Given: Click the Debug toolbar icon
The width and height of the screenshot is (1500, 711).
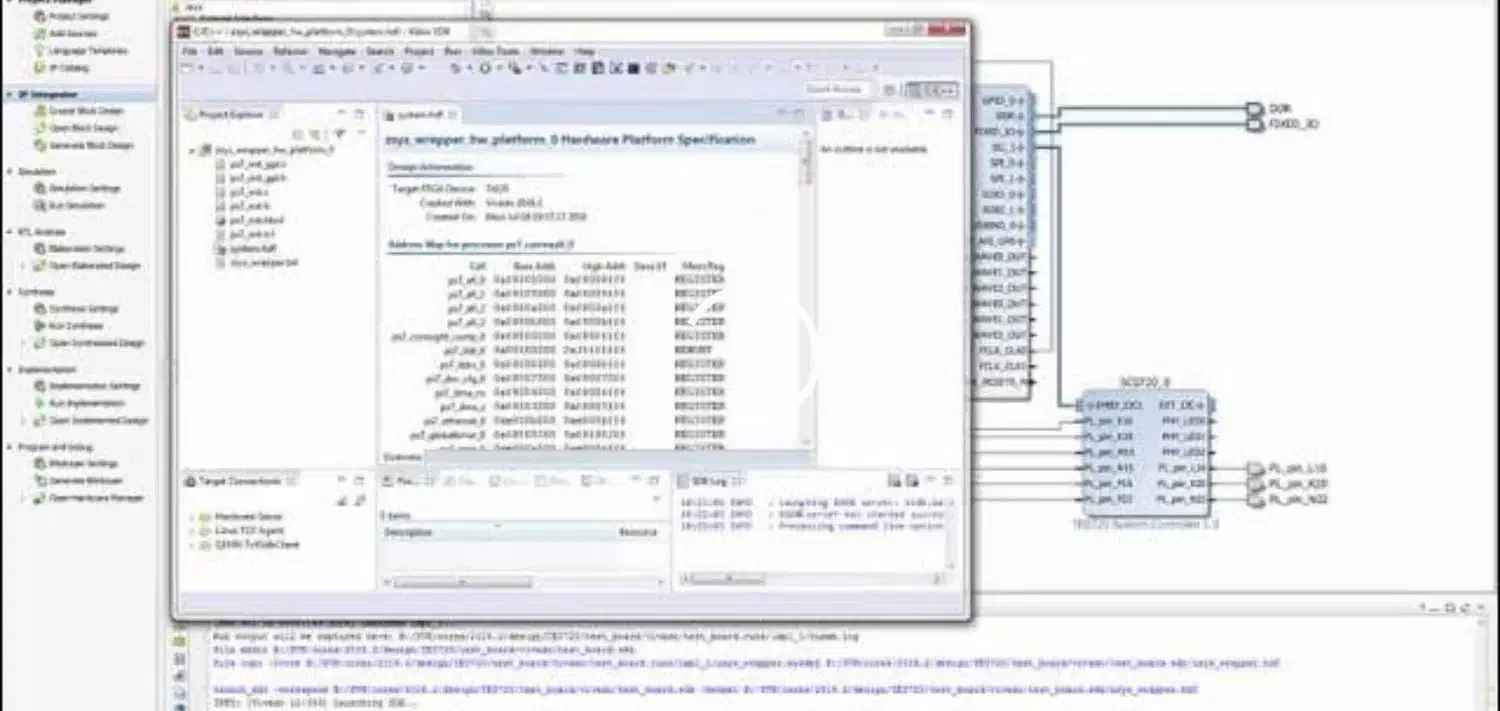Looking at the screenshot, I should click(456, 68).
